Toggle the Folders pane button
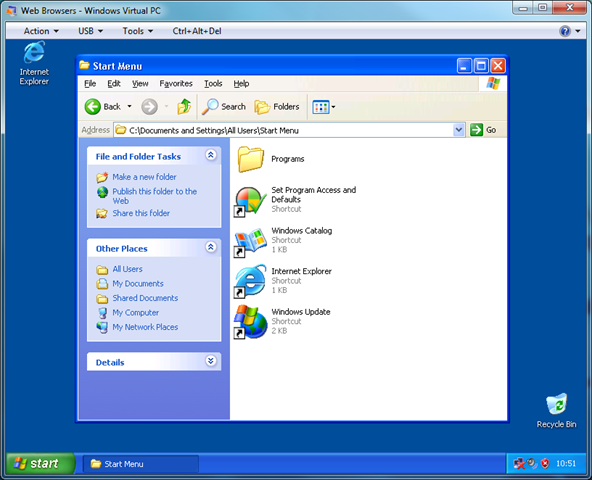This screenshot has width=592, height=480. click(x=277, y=107)
